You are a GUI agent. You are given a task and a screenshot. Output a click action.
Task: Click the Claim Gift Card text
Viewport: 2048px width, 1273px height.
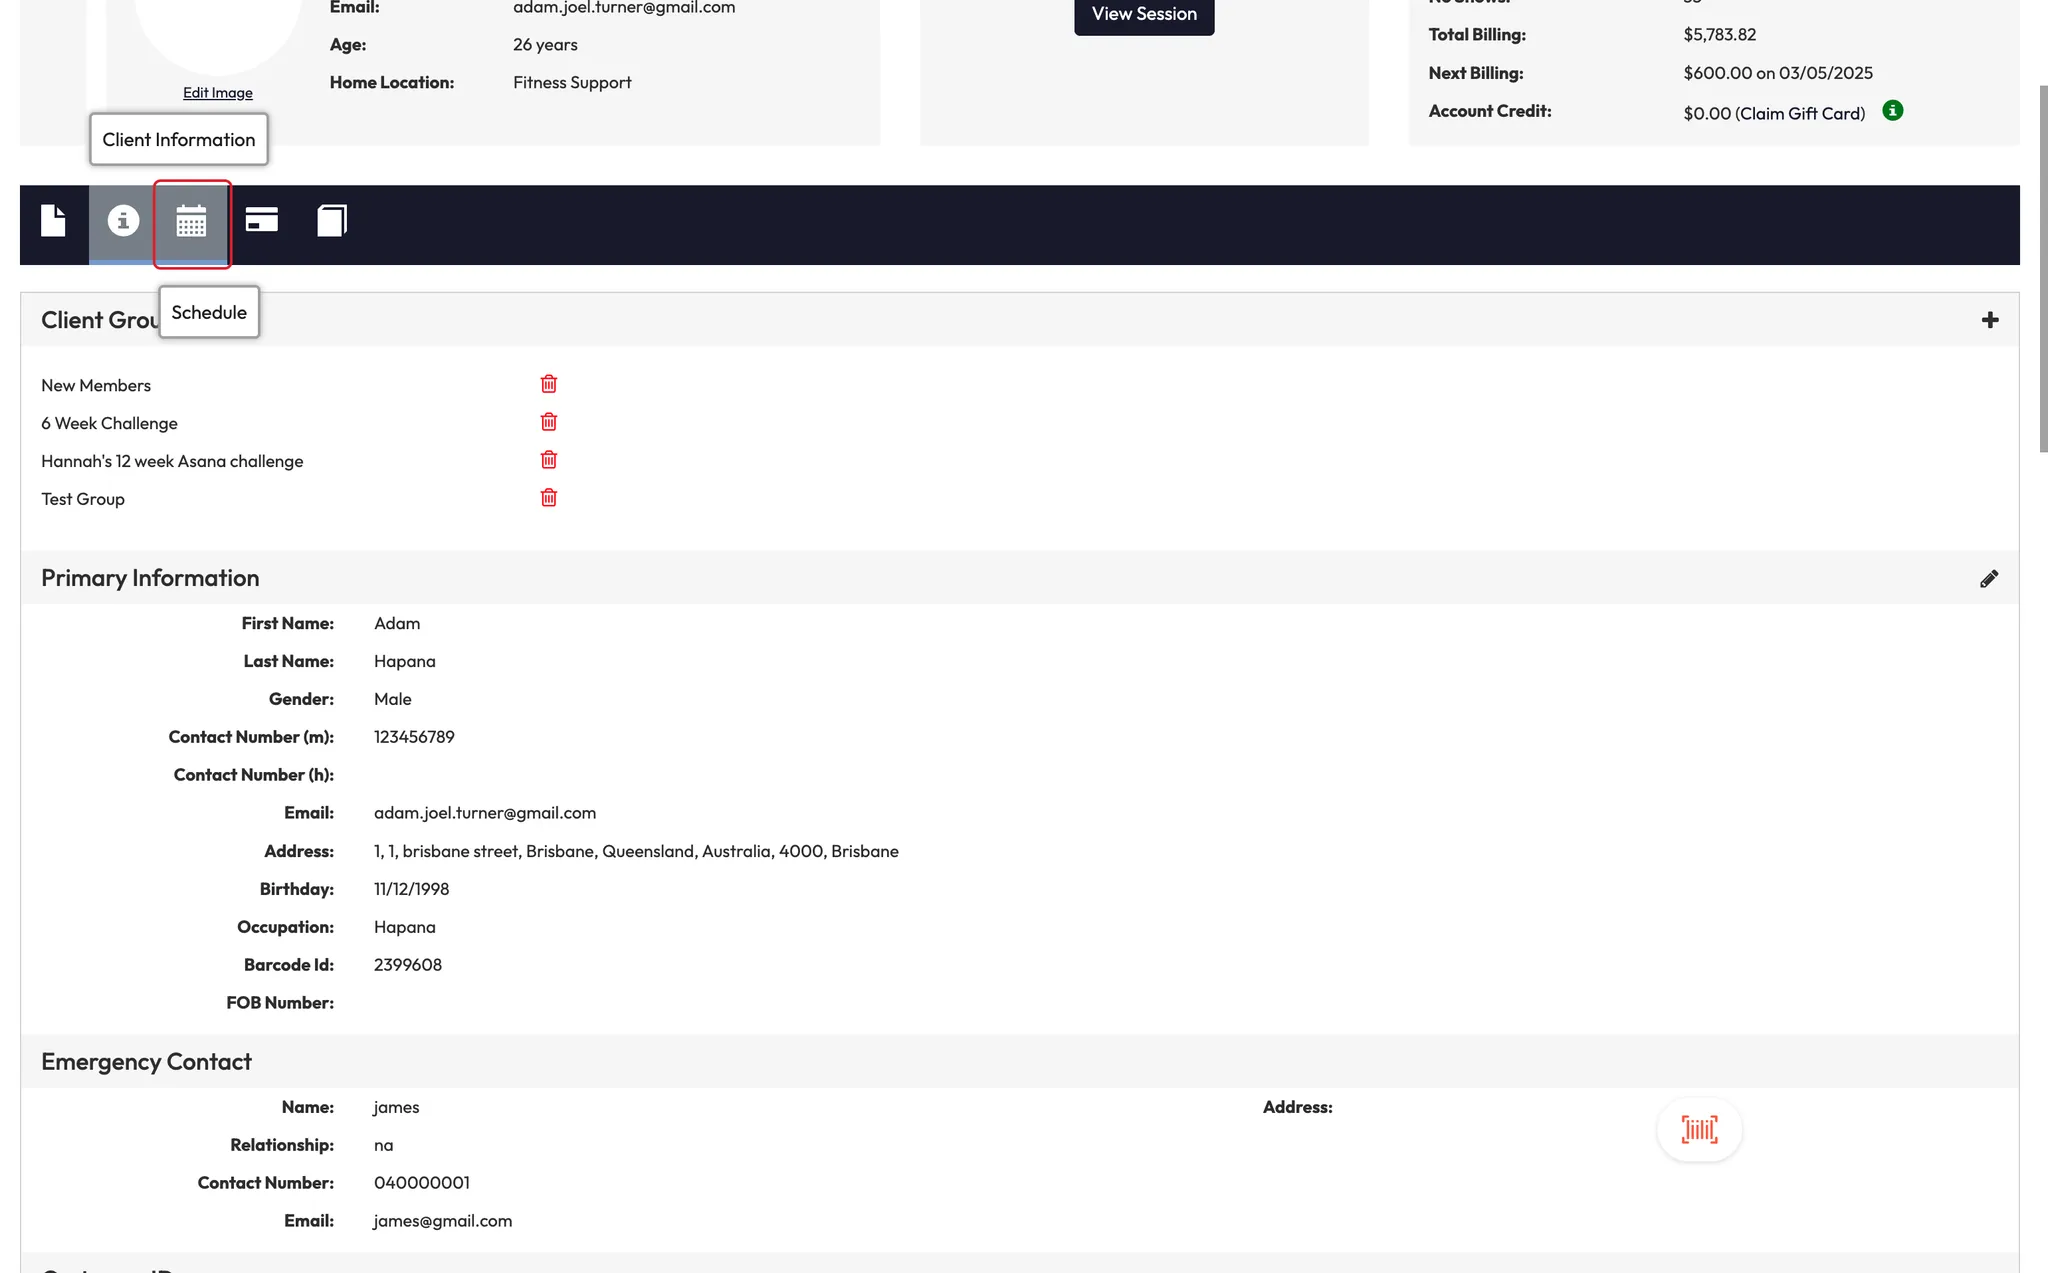1800,114
